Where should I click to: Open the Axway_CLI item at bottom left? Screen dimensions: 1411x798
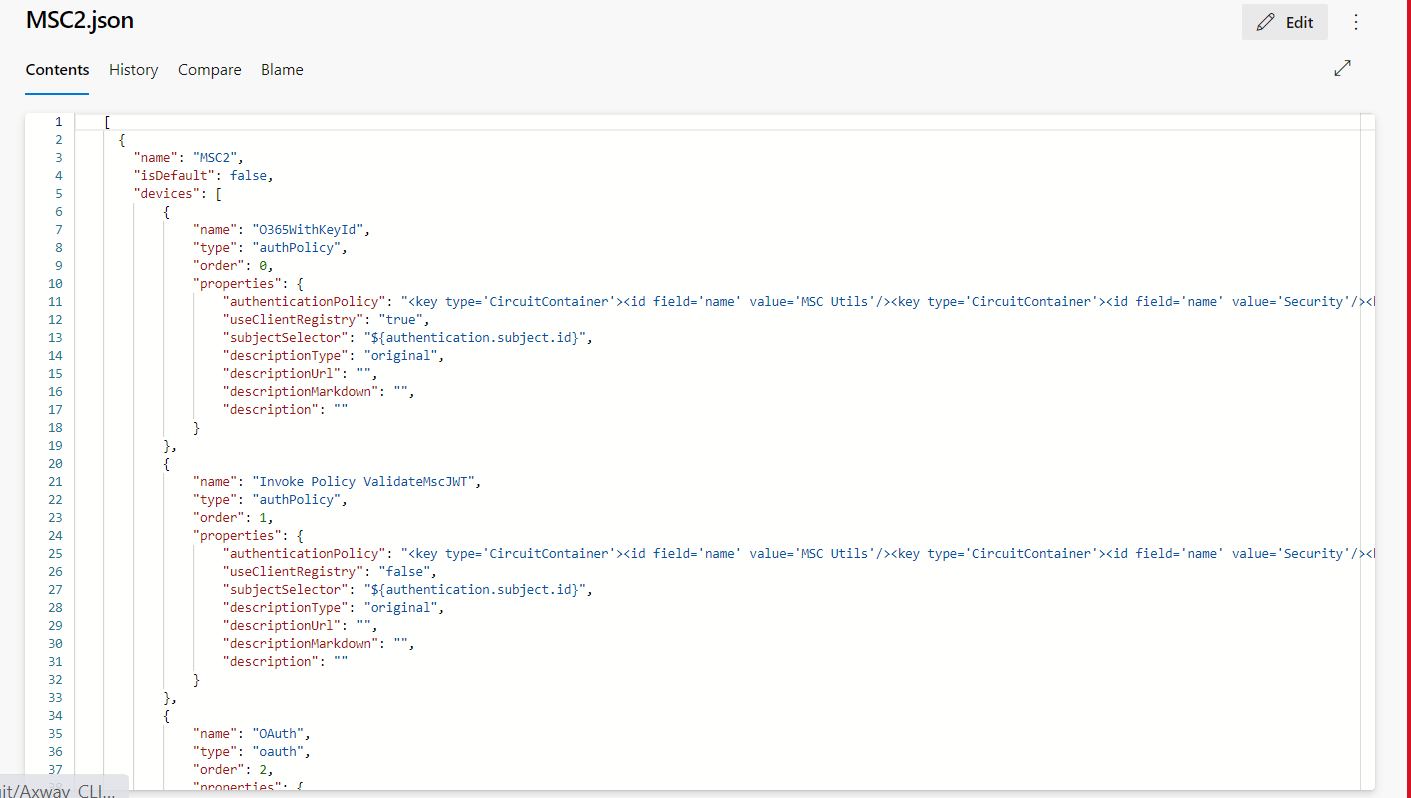click(60, 789)
